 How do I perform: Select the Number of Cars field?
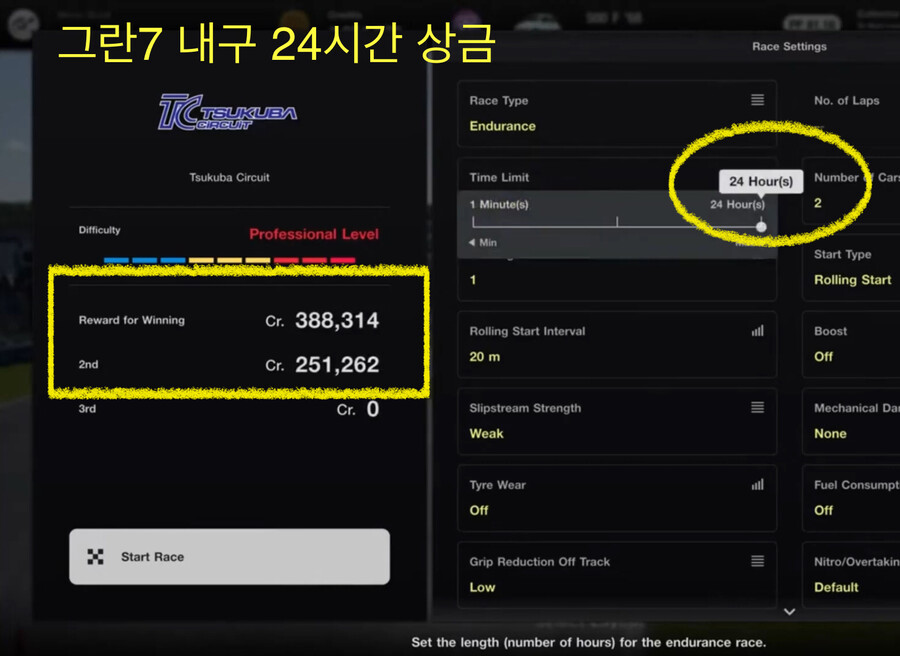pos(850,190)
